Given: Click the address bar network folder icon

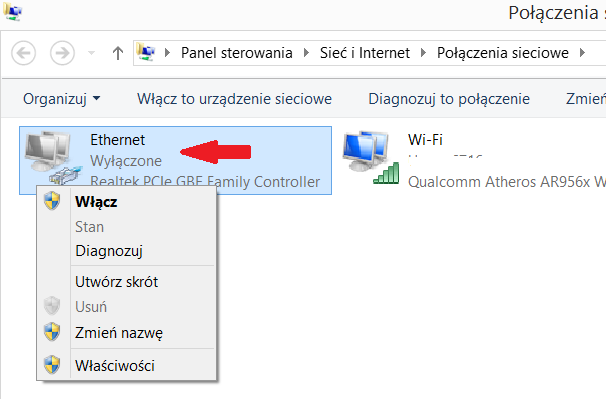Looking at the screenshot, I should click(146, 52).
